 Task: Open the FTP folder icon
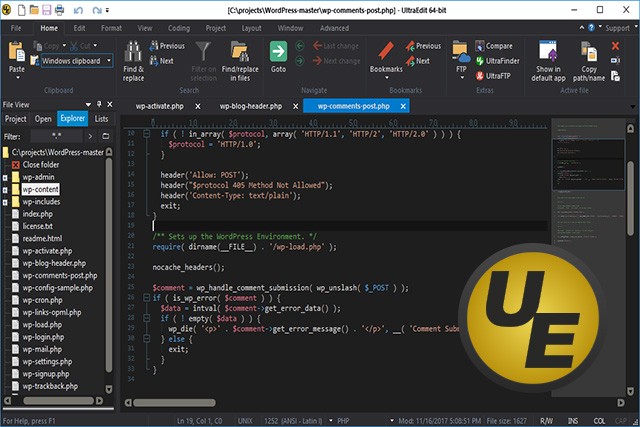[x=461, y=52]
